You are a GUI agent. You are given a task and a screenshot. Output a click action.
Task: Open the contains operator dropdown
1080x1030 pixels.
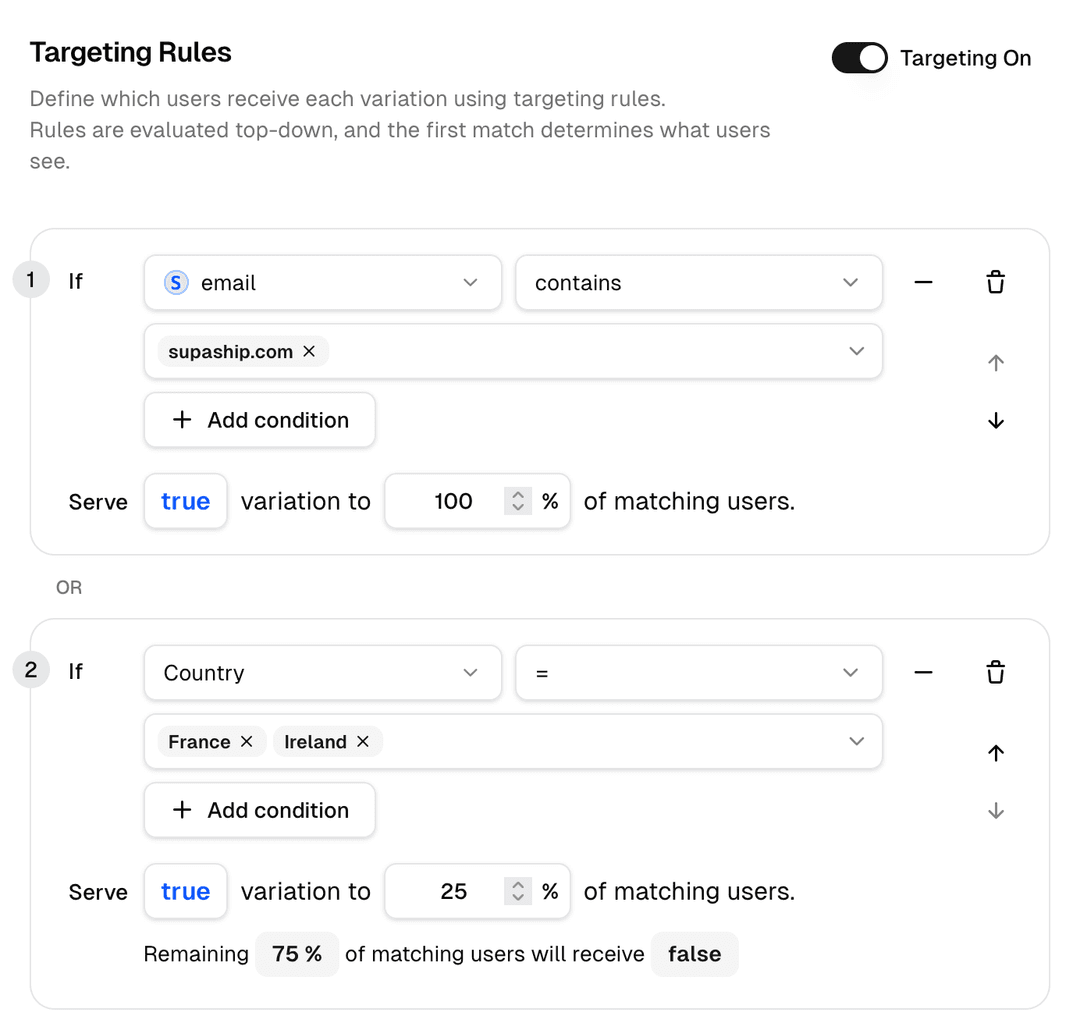[x=698, y=282]
